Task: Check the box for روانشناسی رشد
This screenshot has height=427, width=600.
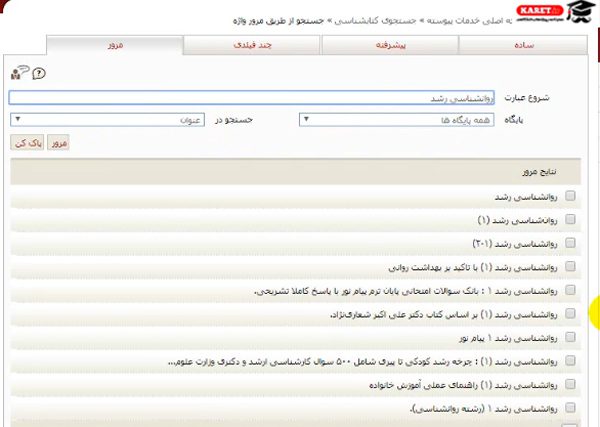Action: click(x=570, y=196)
